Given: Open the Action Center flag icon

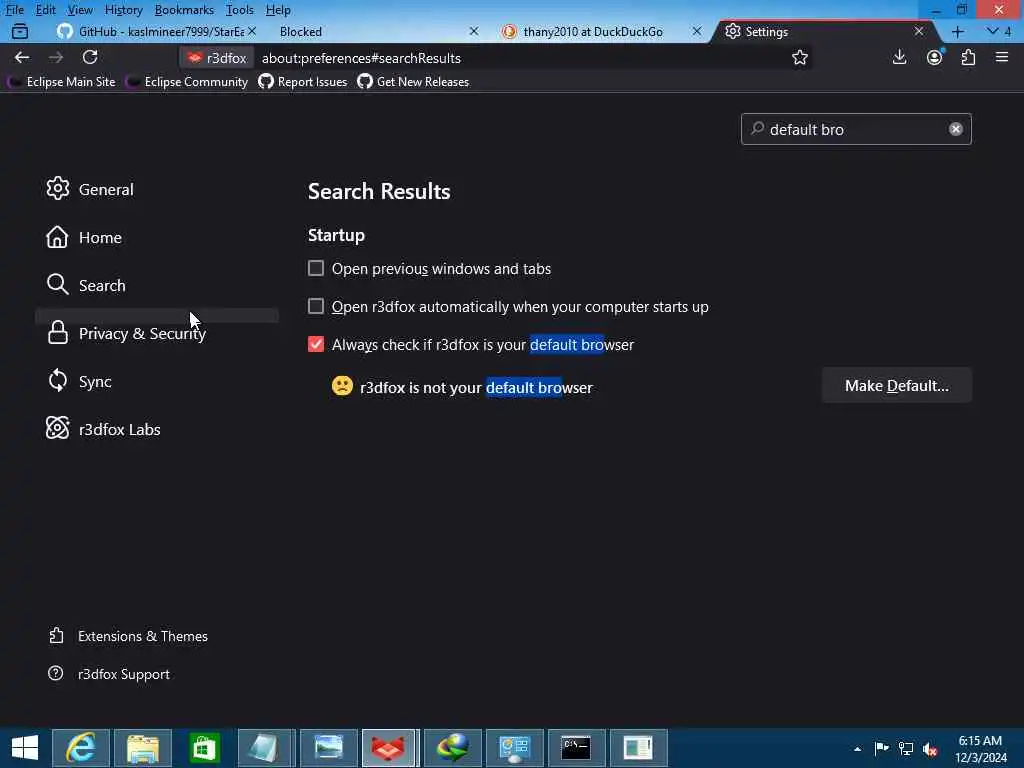Looking at the screenshot, I should tap(882, 749).
